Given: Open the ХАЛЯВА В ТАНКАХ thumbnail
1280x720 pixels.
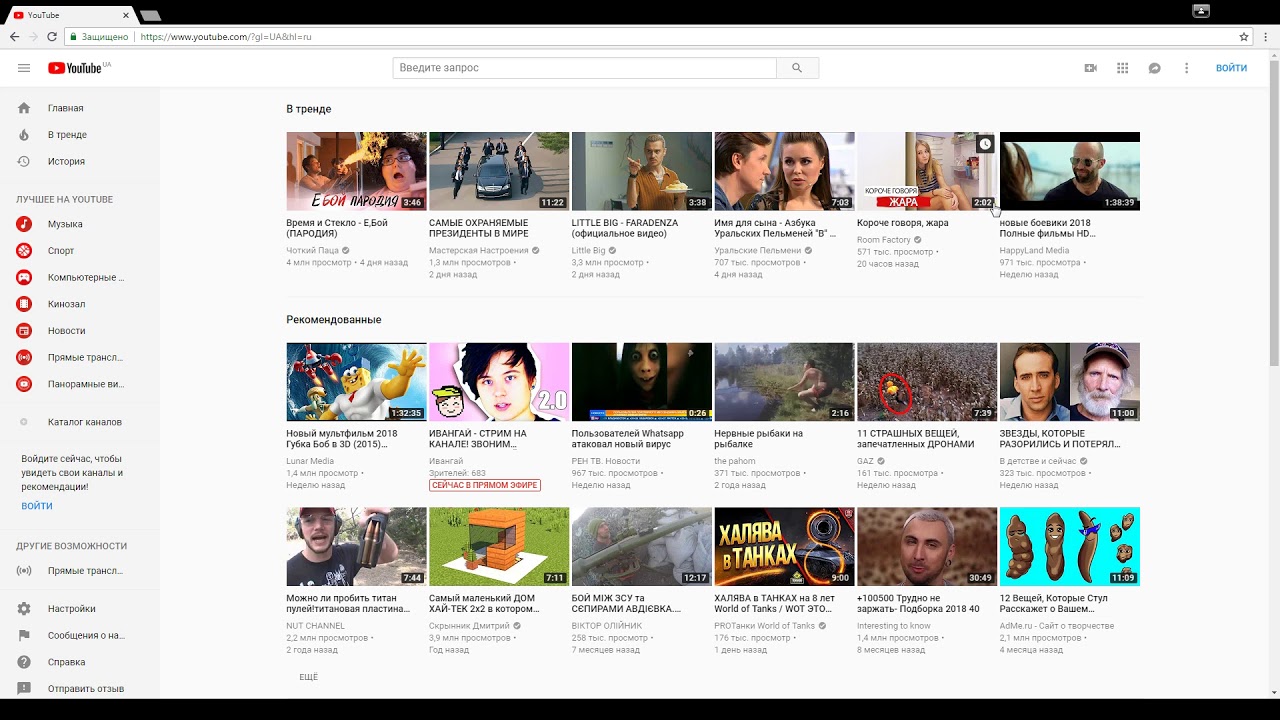Looking at the screenshot, I should coord(784,546).
